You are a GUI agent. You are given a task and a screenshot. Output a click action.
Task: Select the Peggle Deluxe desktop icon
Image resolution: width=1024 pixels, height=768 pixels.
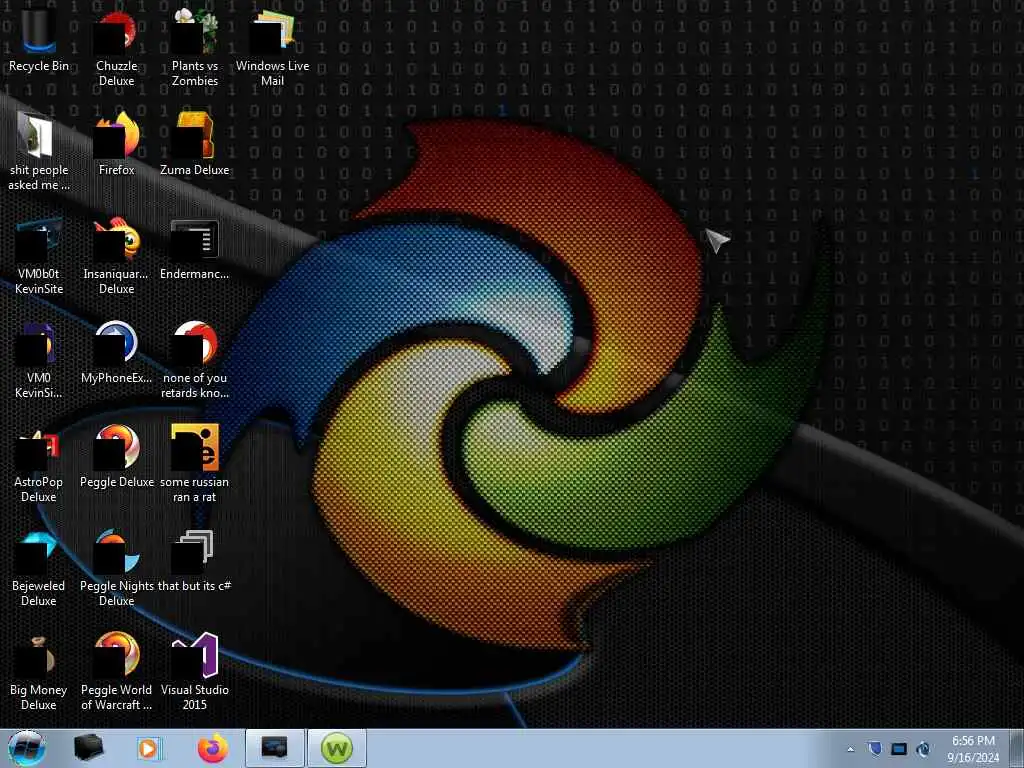(x=116, y=456)
